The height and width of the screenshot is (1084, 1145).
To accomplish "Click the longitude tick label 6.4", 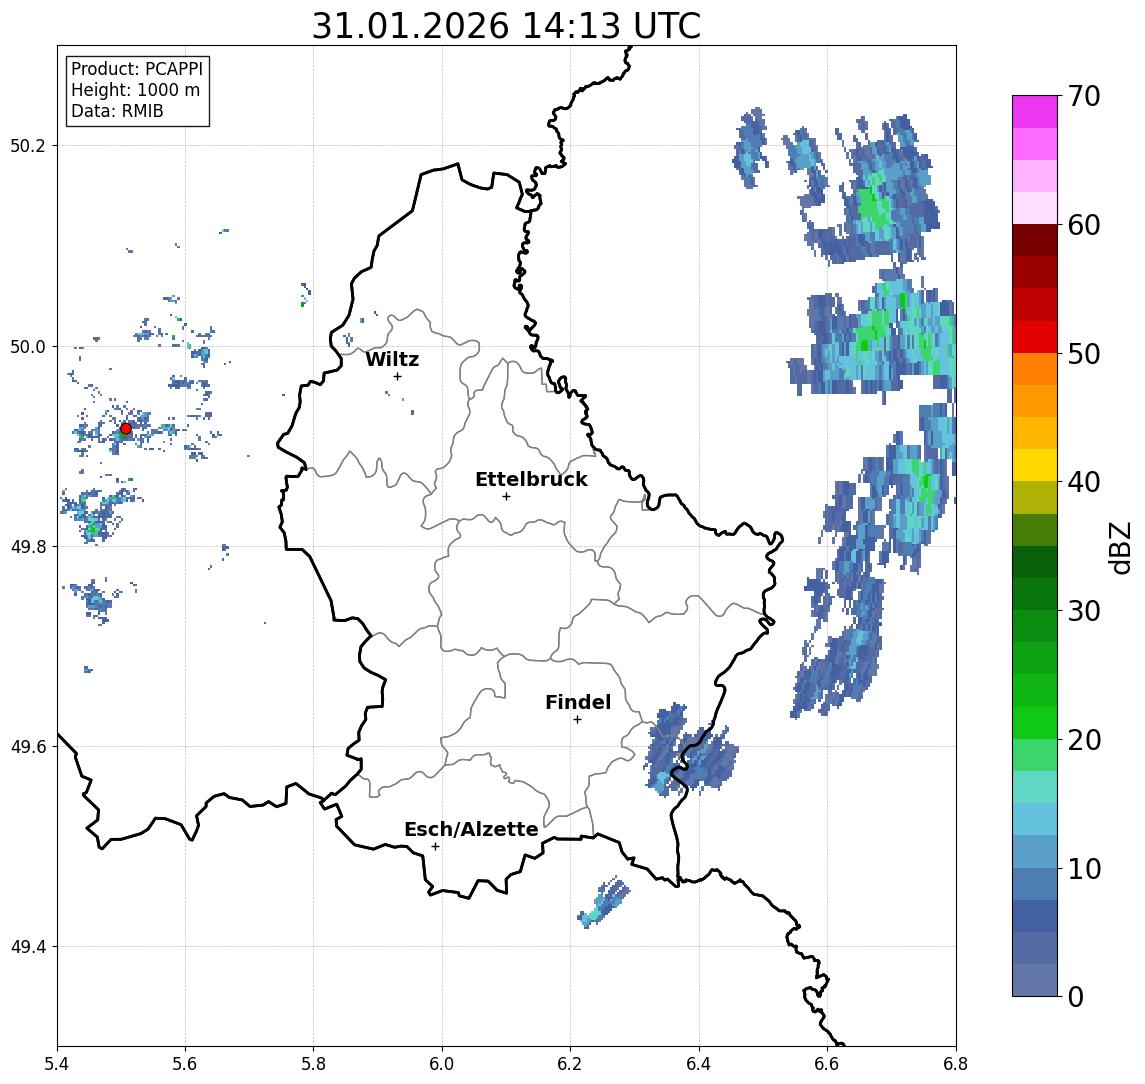I will [x=699, y=1064].
